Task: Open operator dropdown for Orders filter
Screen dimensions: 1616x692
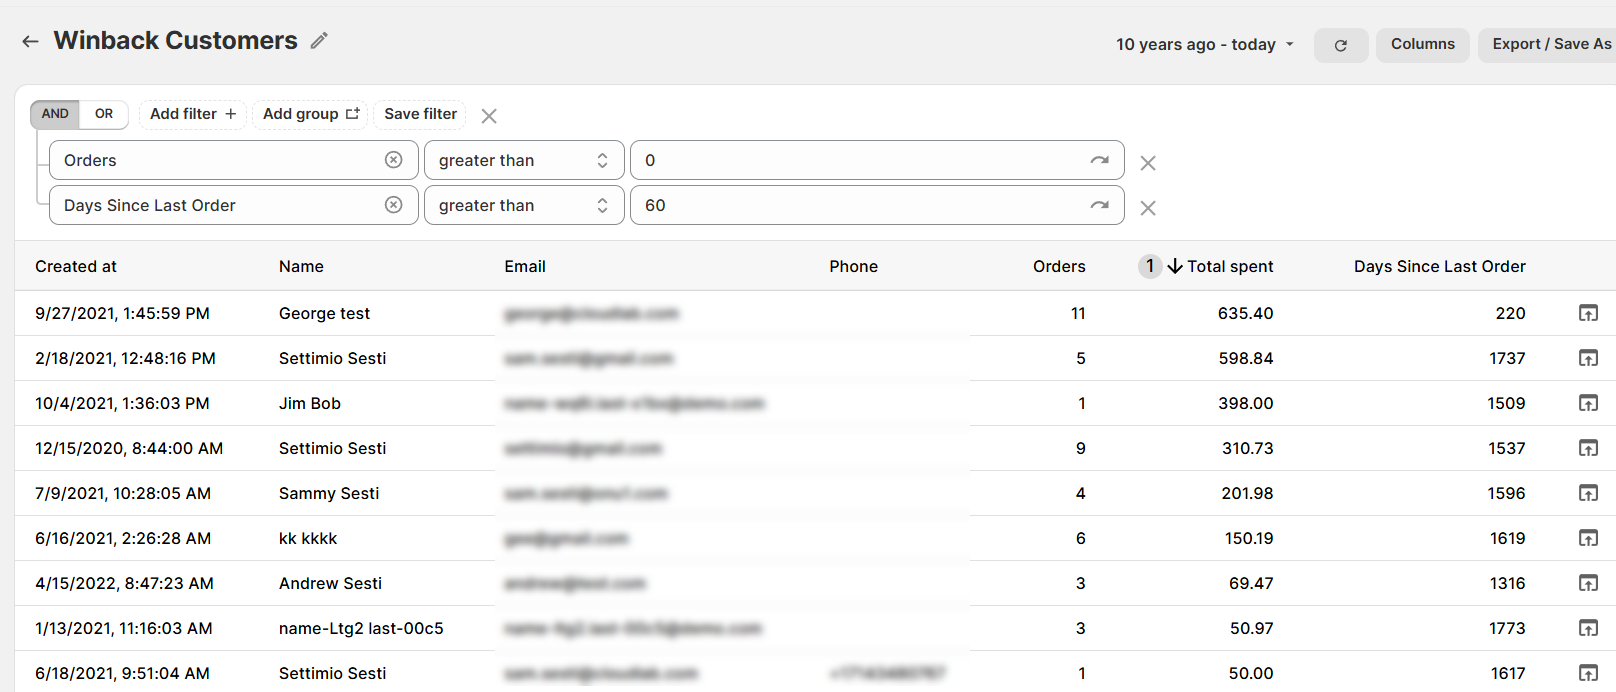Action: click(x=523, y=160)
